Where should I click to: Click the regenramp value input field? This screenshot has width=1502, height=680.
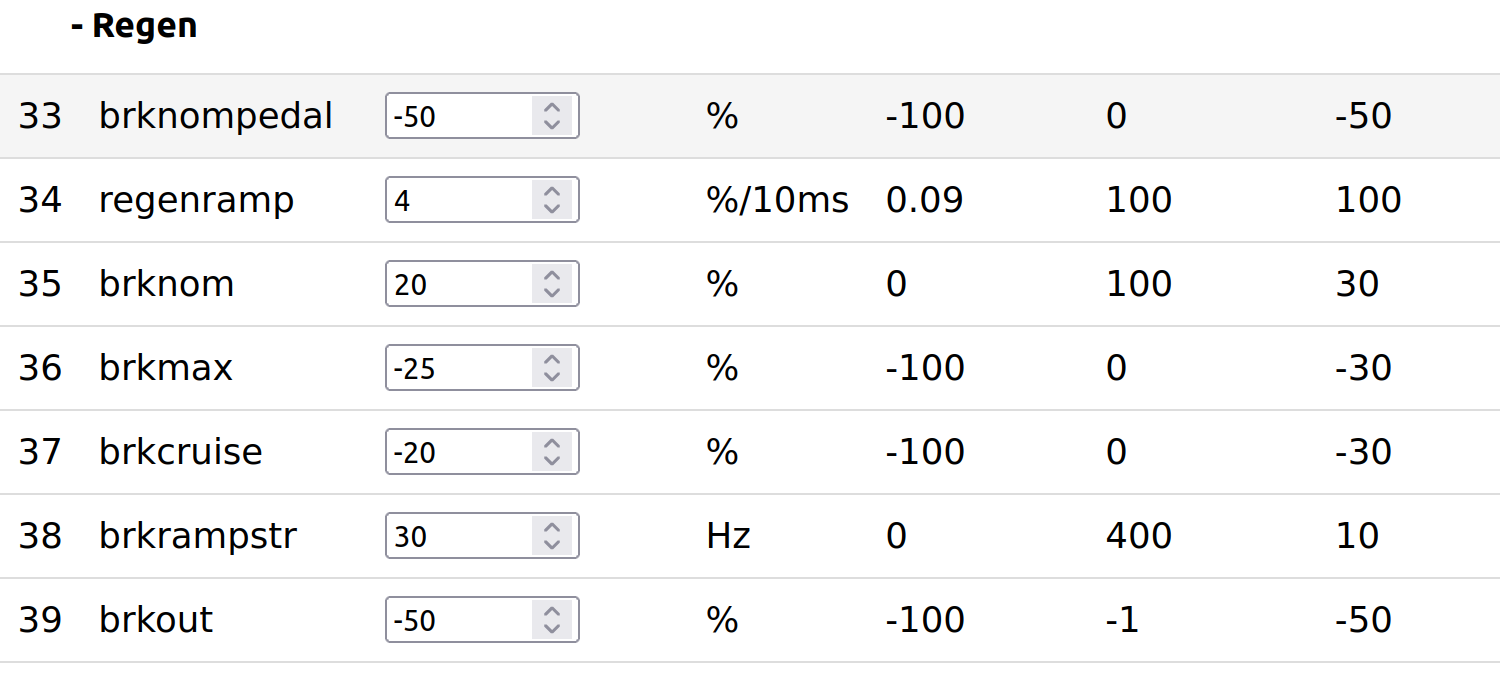(x=460, y=200)
